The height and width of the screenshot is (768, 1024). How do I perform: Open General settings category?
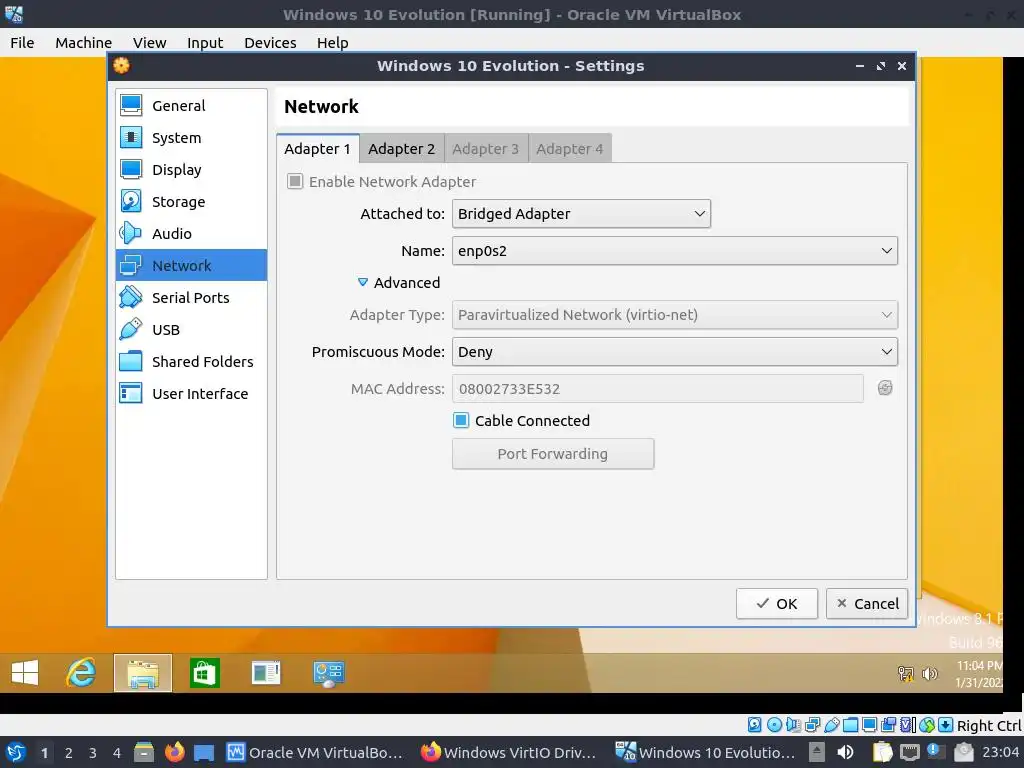coord(191,106)
